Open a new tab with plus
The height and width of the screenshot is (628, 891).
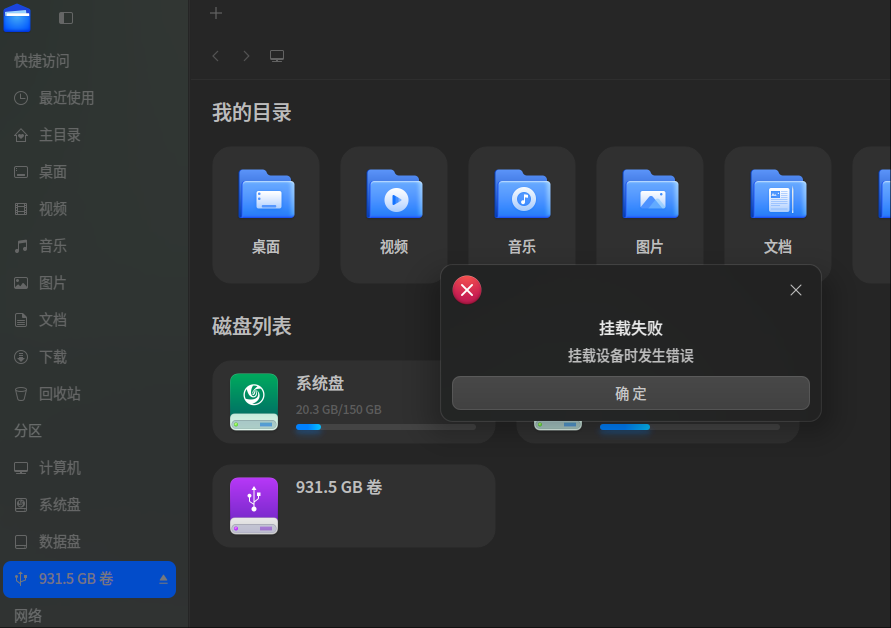coord(216,13)
